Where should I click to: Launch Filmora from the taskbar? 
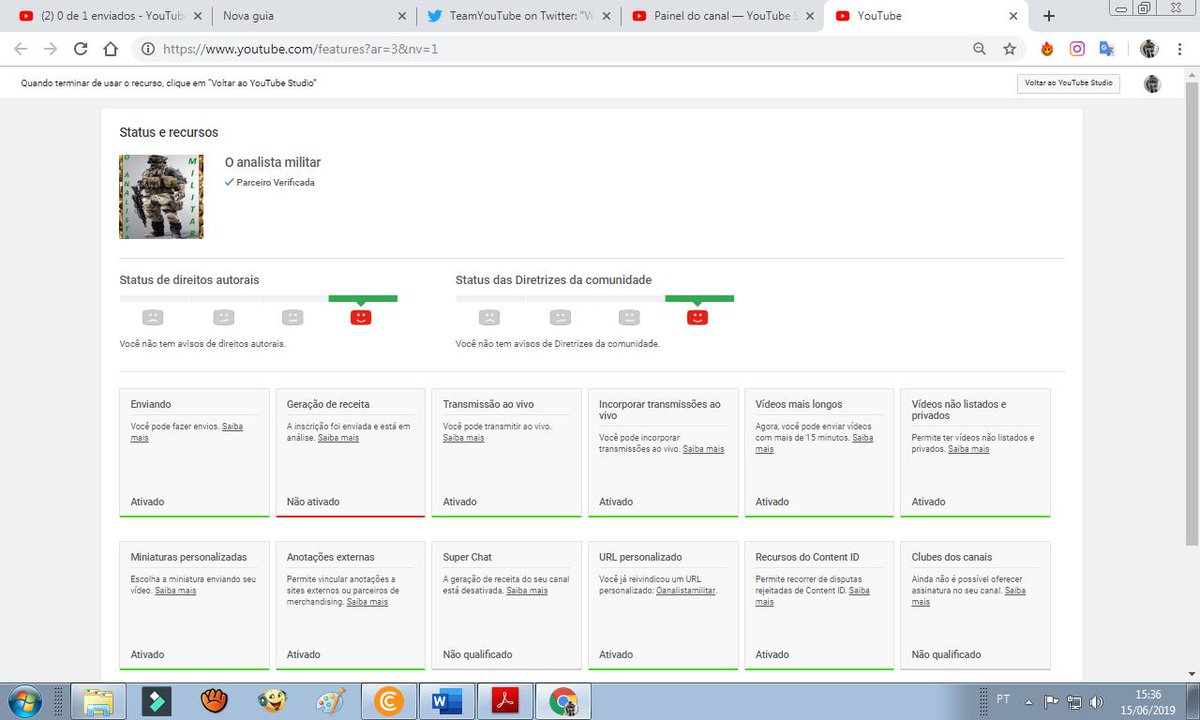tap(157, 701)
